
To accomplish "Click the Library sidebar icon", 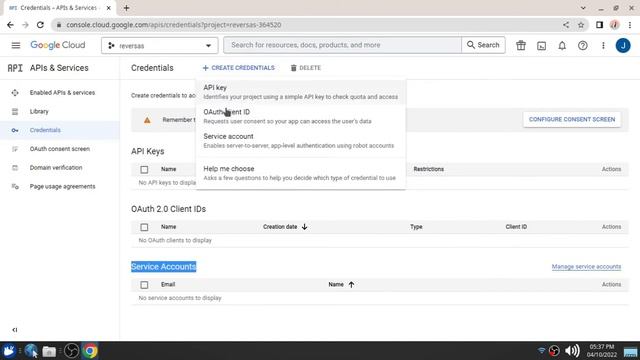I will [x=15, y=111].
